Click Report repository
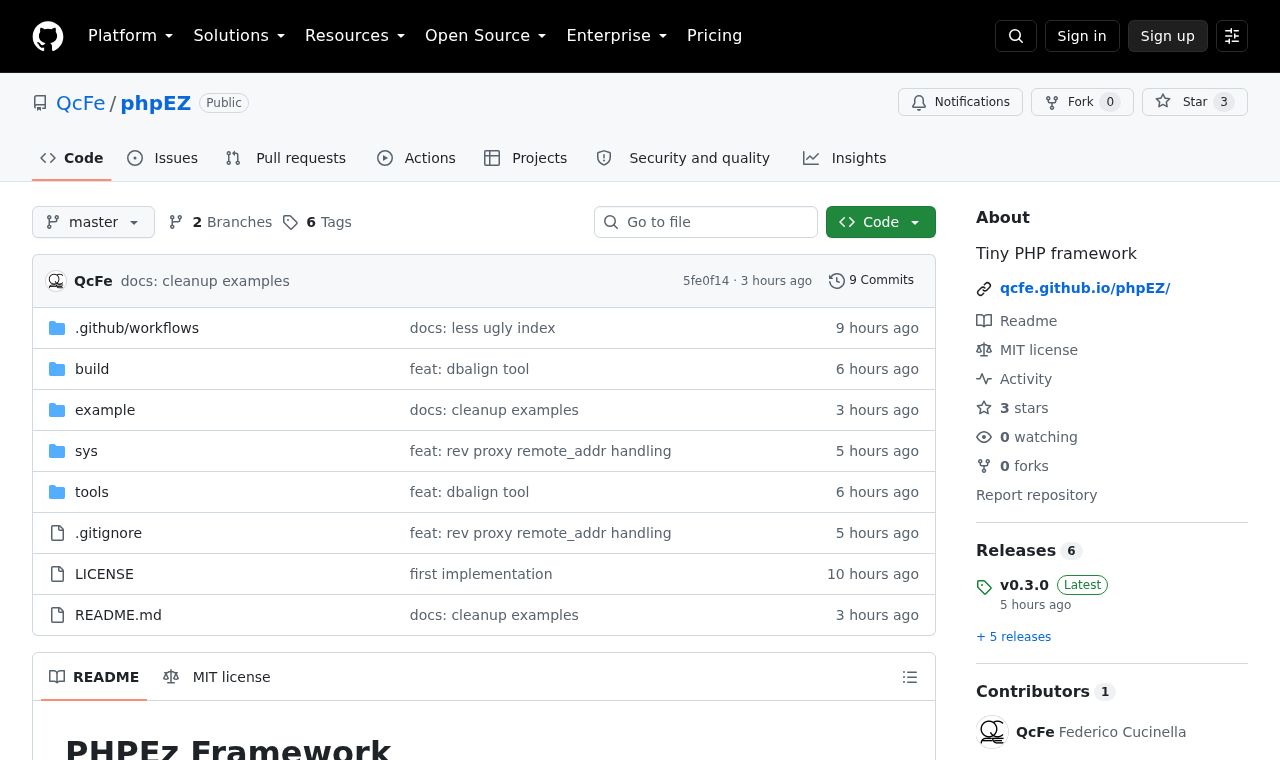 (1036, 495)
